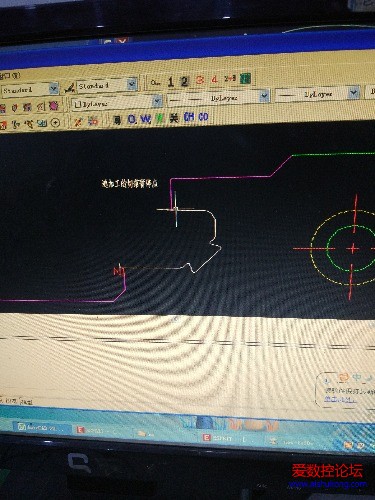Click the 2+8 toolbar icon

tap(230, 79)
